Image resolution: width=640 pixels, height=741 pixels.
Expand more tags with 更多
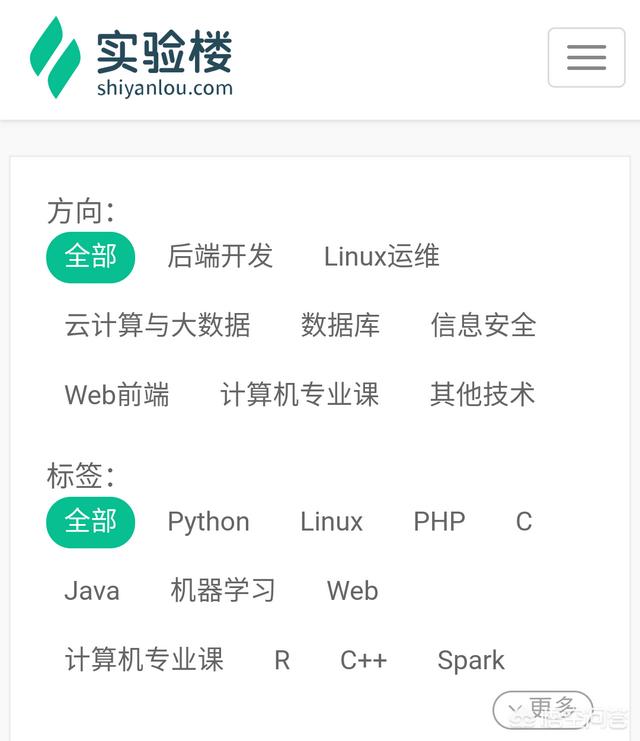(x=544, y=709)
